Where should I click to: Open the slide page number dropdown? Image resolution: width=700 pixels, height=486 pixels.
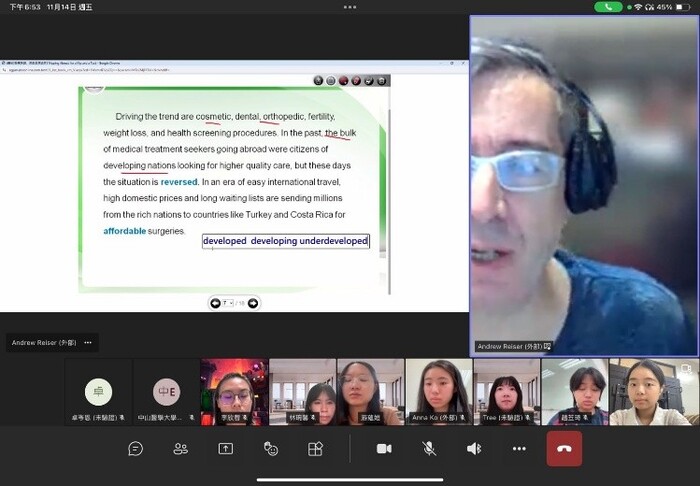231,303
